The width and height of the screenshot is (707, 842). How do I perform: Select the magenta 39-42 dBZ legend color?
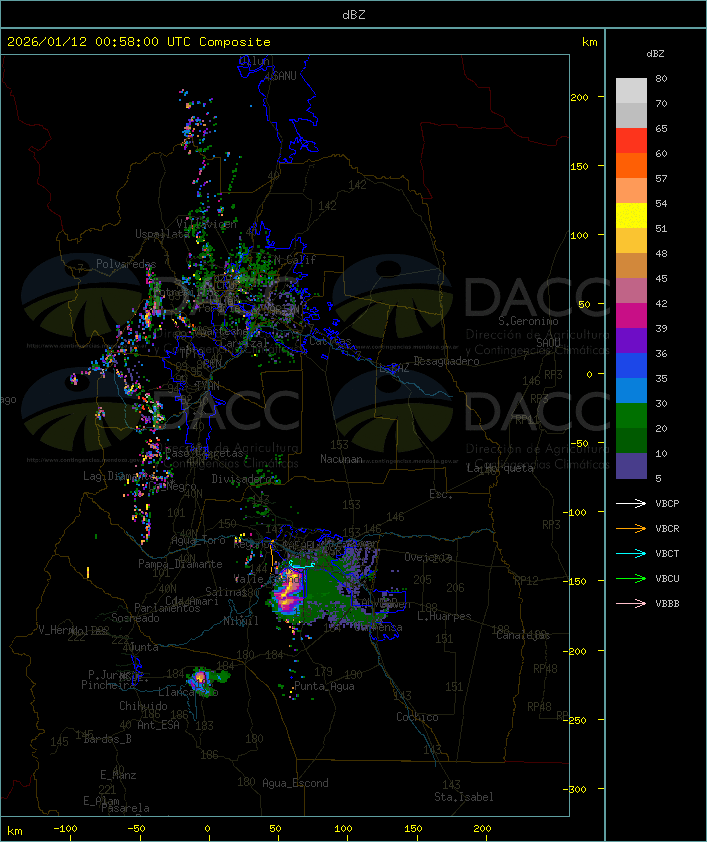(631, 316)
